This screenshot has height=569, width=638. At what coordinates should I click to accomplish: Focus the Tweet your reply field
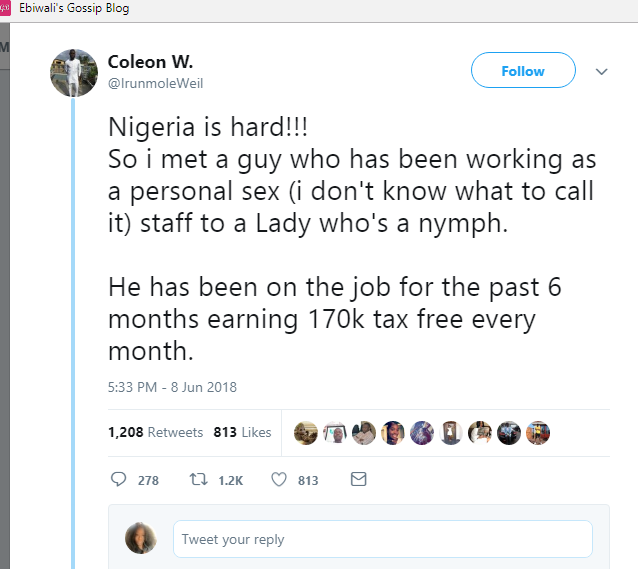[382, 539]
